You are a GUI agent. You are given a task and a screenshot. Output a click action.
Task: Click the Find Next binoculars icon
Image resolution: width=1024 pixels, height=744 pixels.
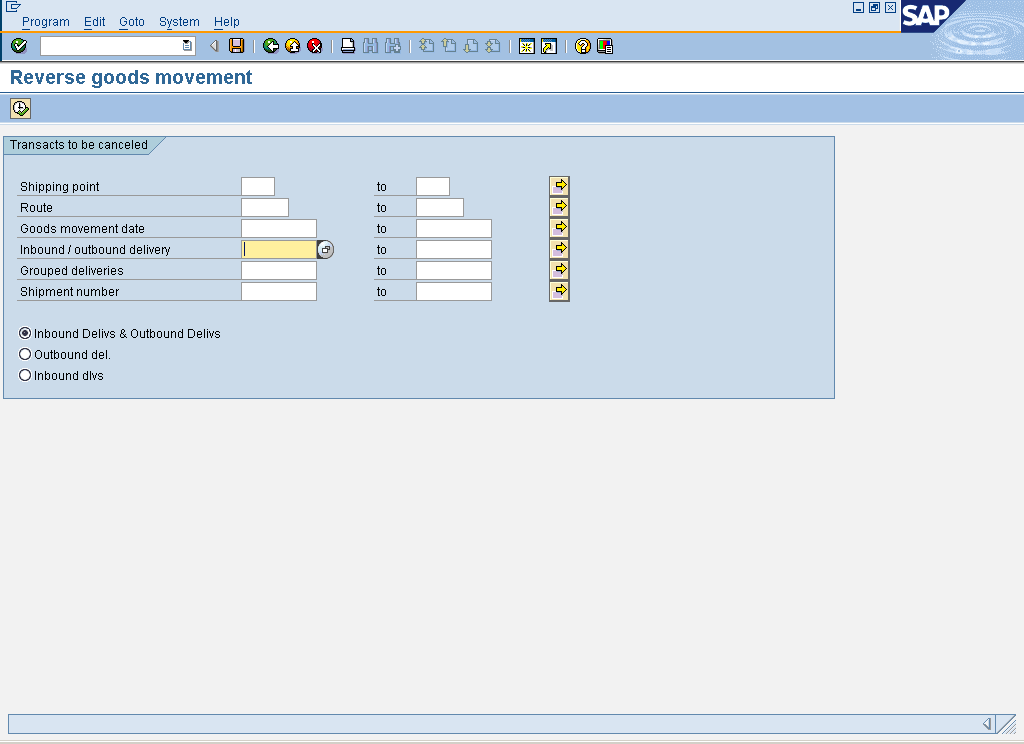(x=392, y=46)
